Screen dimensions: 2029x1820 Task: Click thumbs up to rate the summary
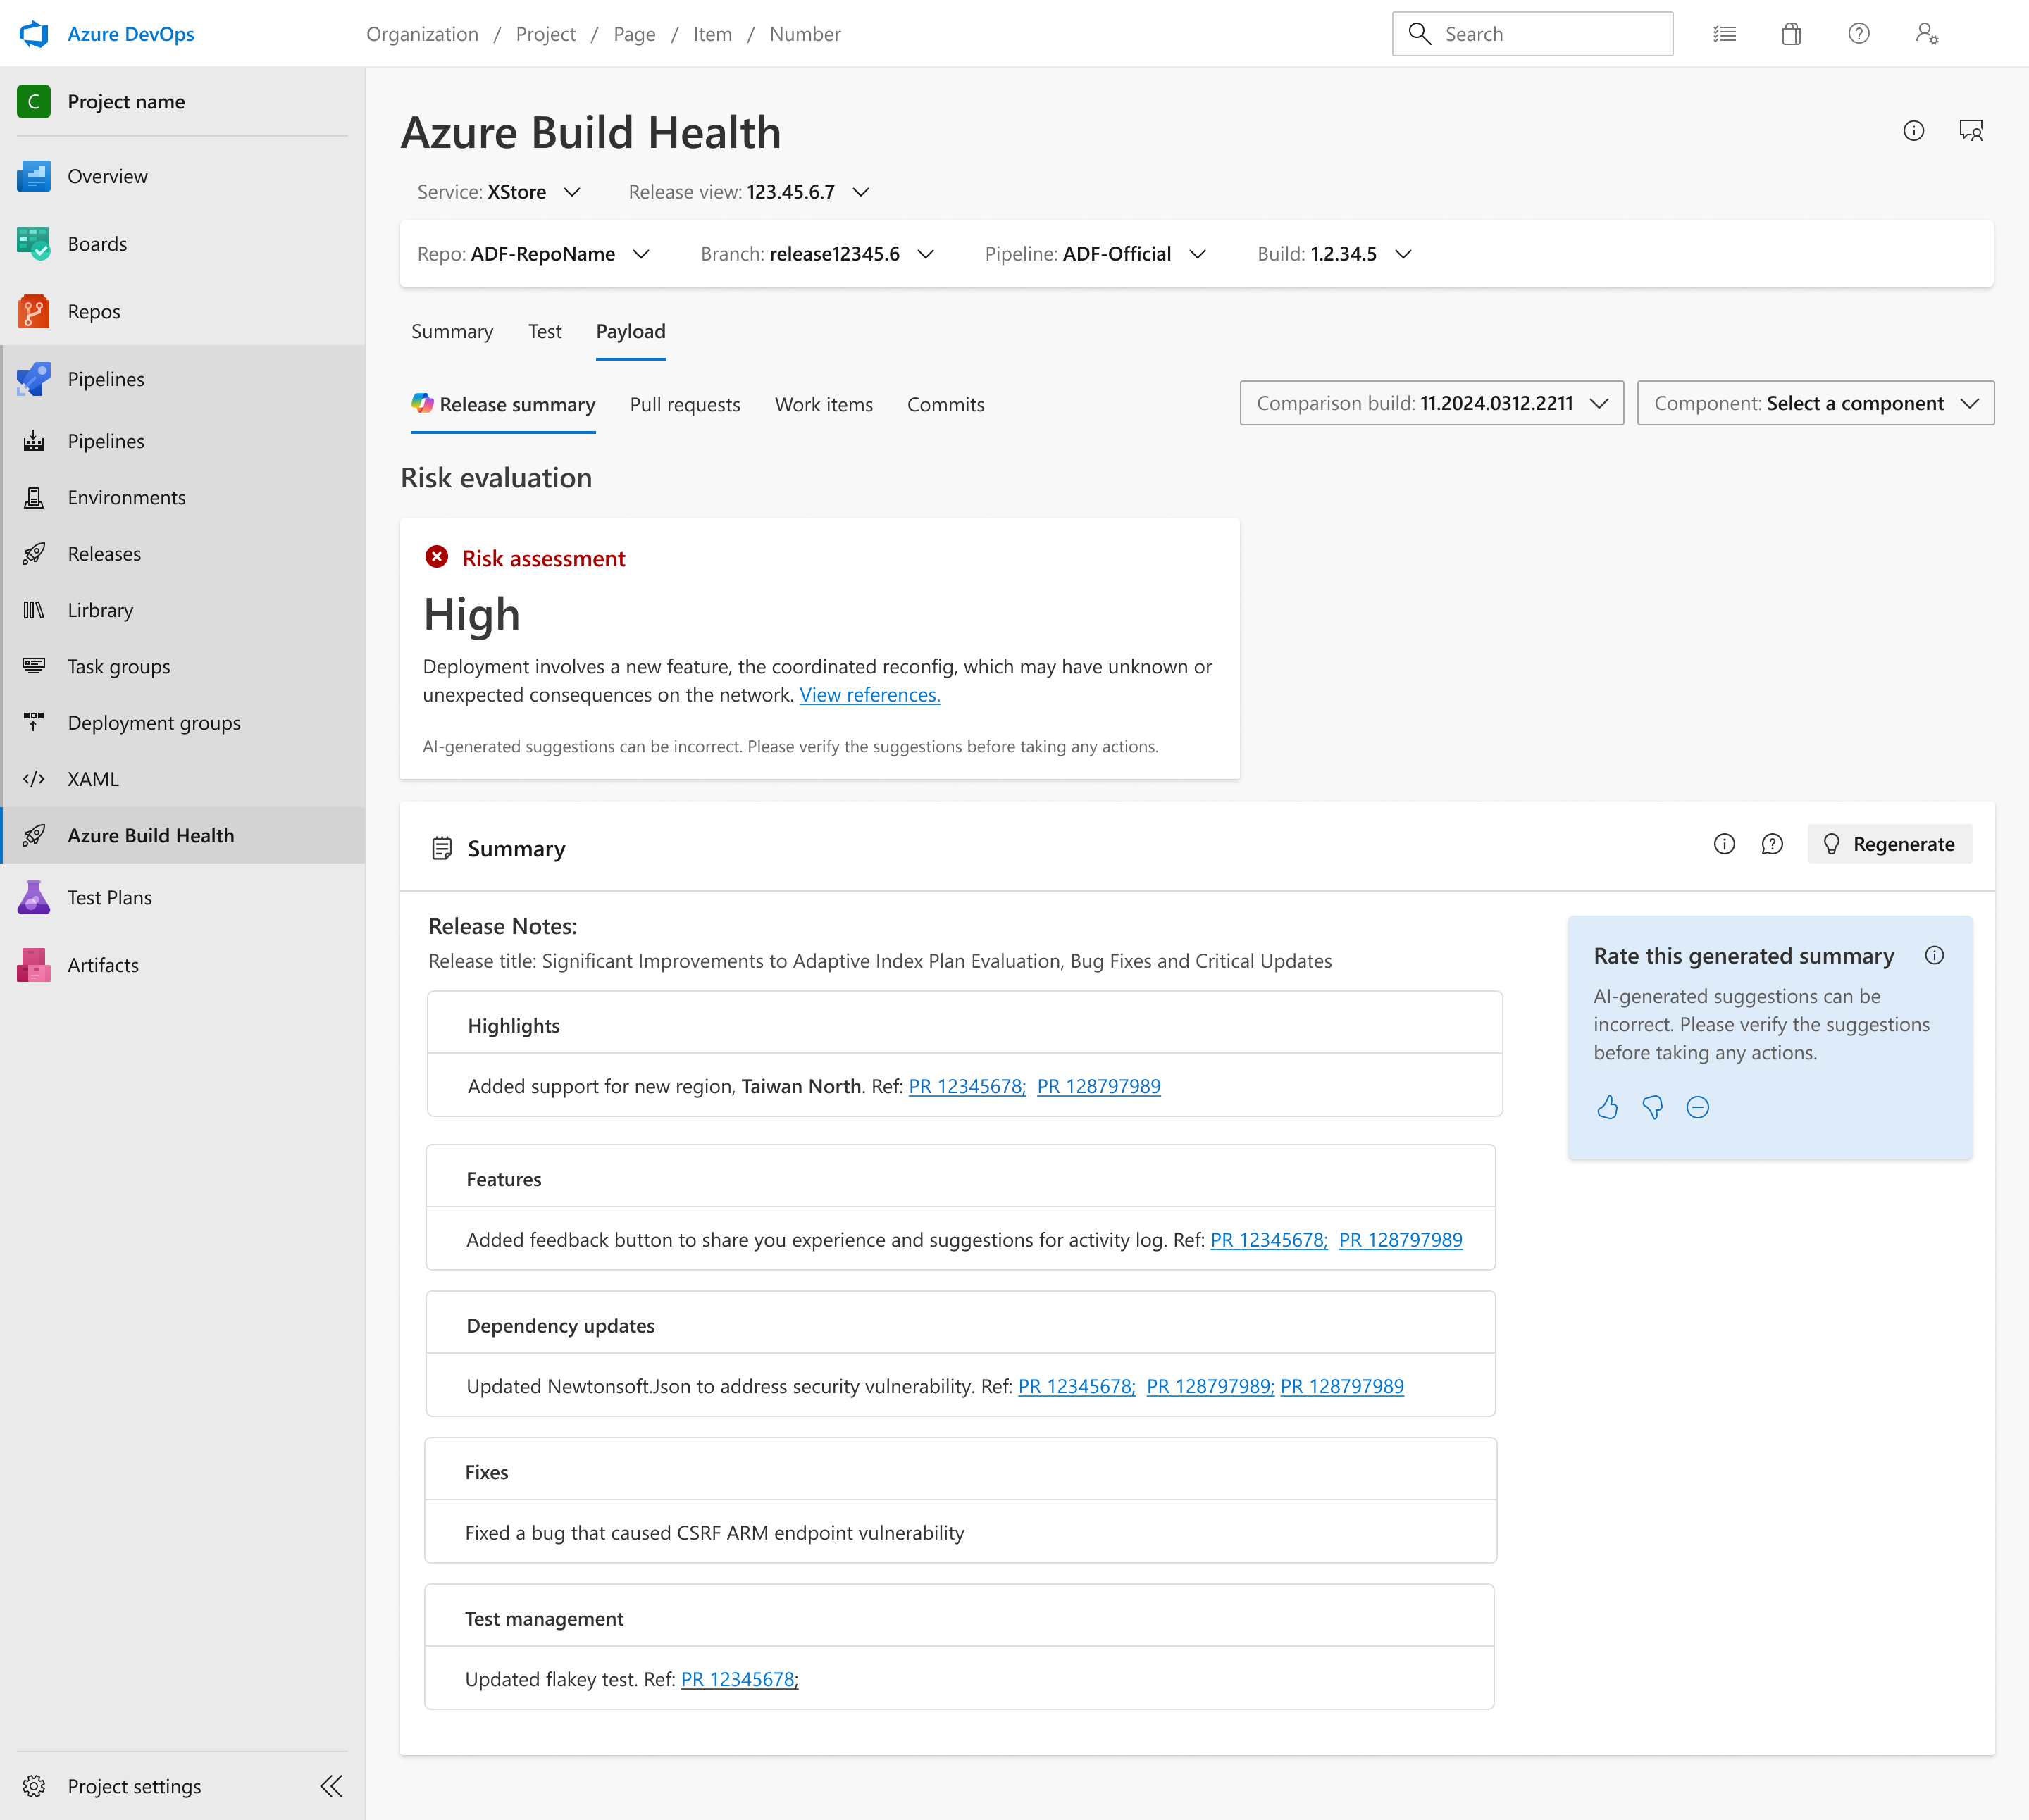point(1607,1107)
